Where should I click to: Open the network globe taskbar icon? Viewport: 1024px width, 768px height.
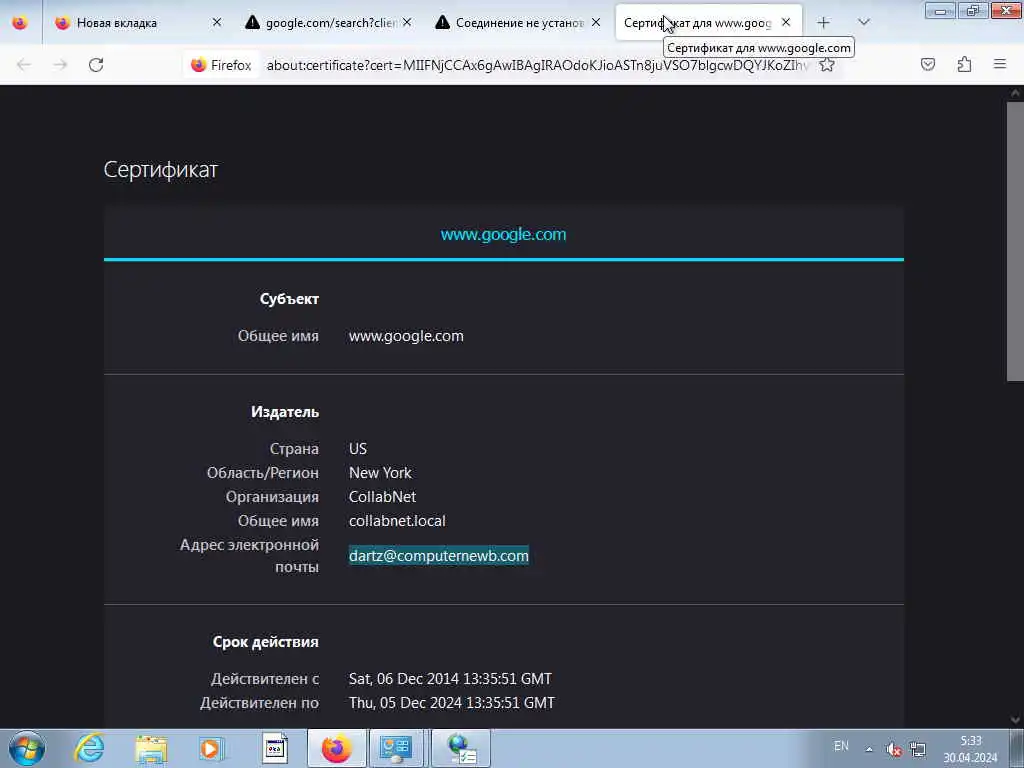[461, 748]
